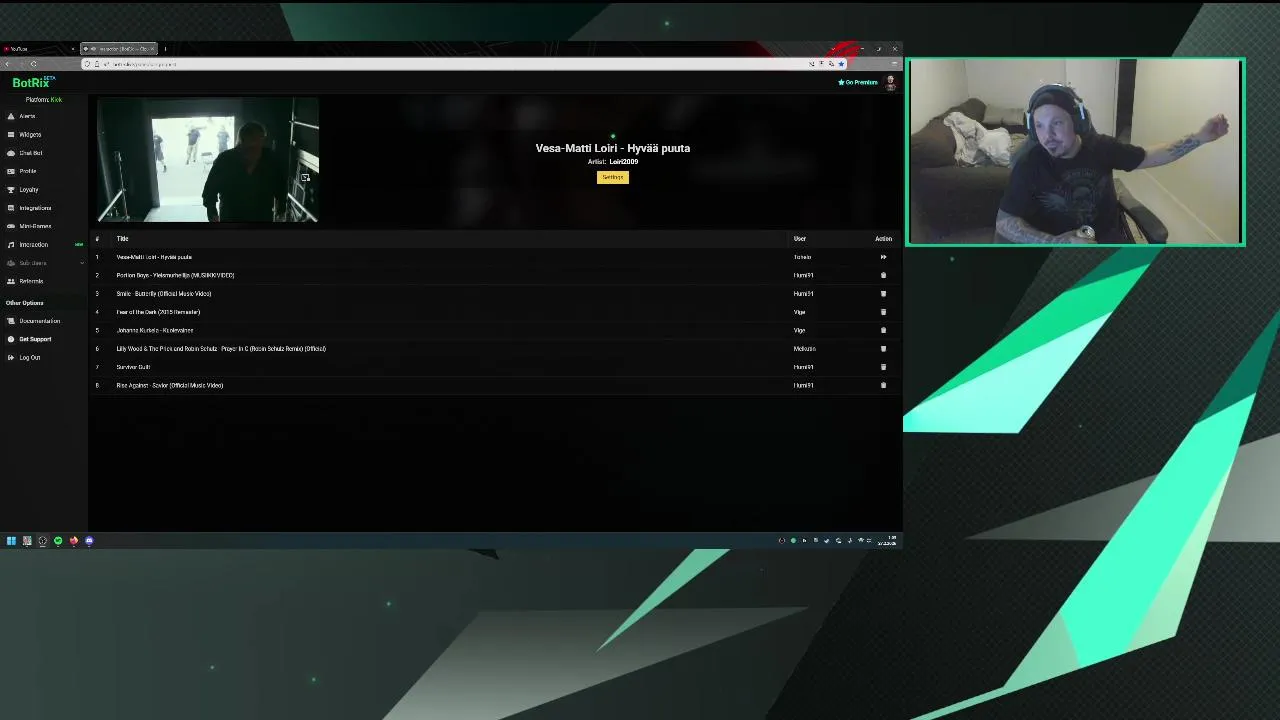
Task: Click the taskbar clock
Action: [889, 541]
